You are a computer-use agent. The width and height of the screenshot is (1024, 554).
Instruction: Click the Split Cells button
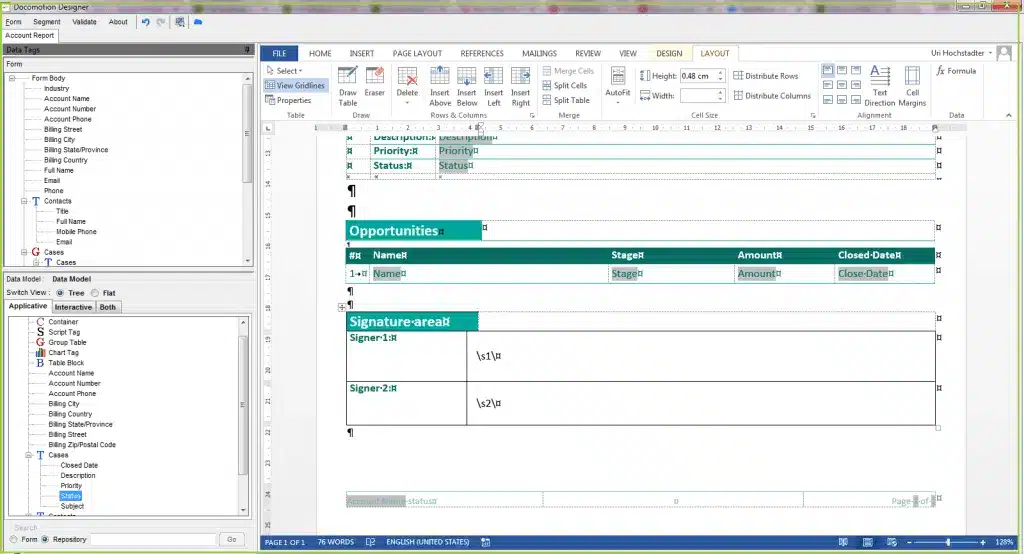pos(569,86)
